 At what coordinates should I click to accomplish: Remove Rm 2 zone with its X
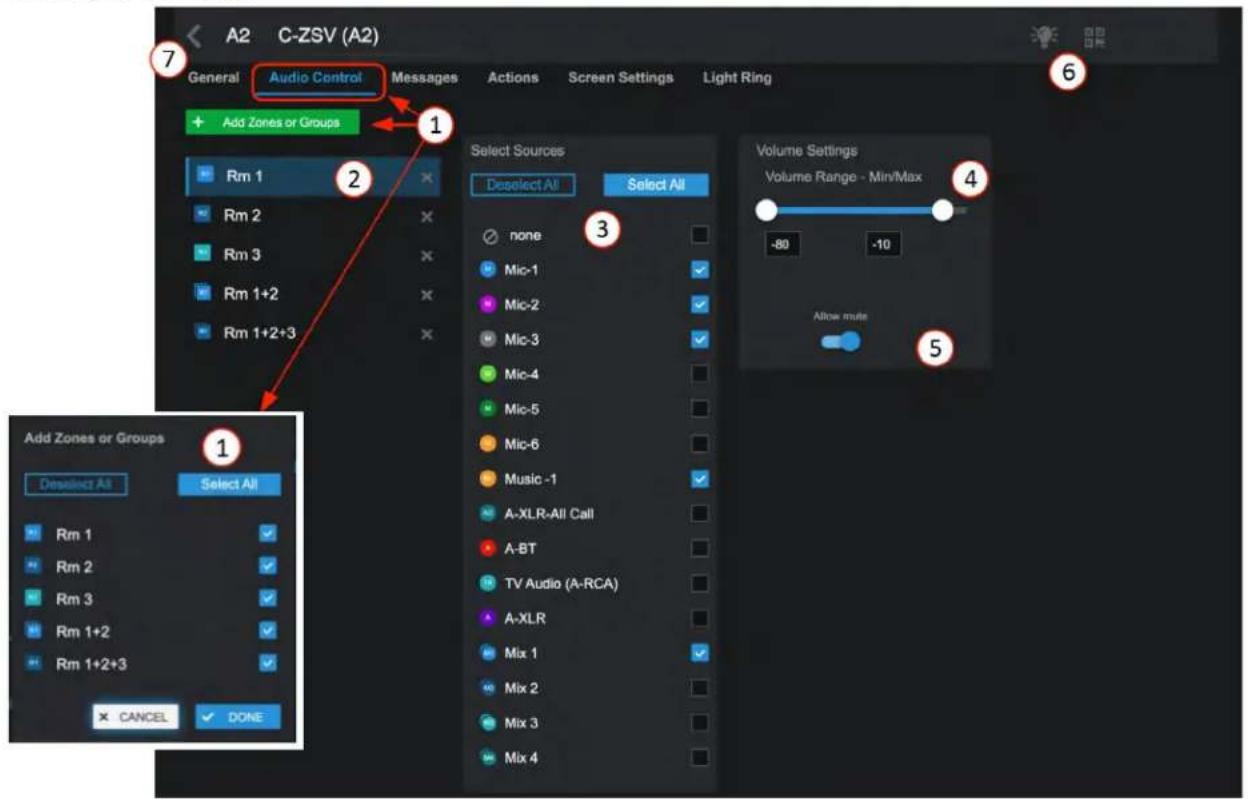427,216
